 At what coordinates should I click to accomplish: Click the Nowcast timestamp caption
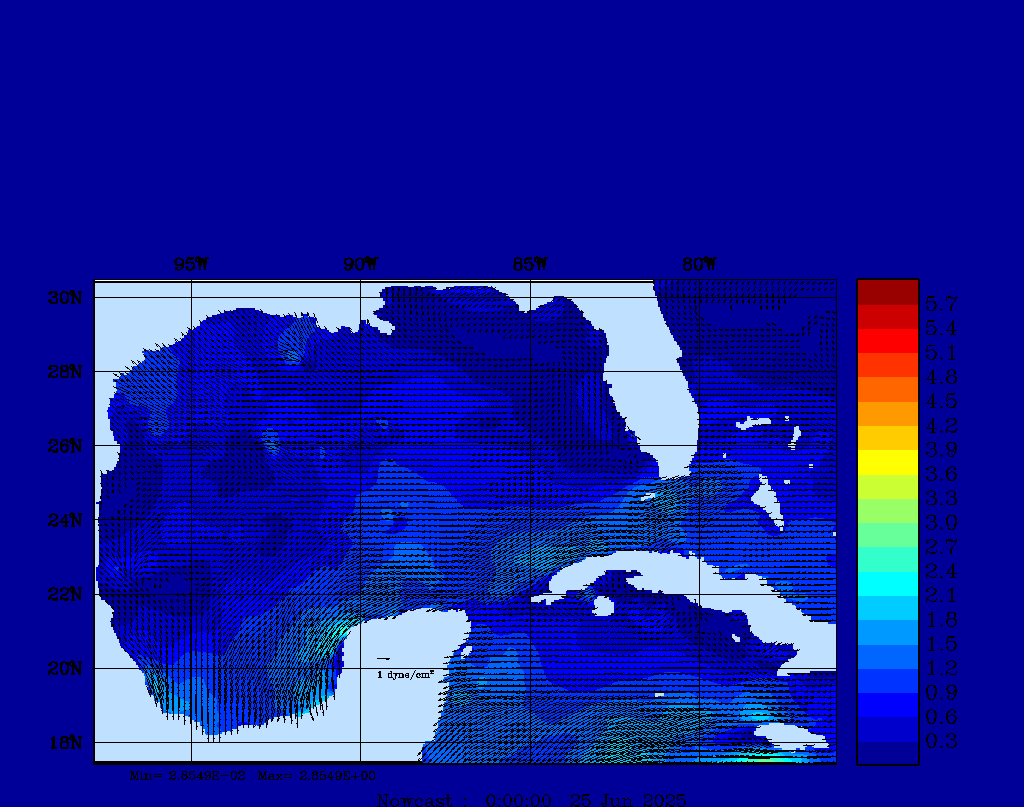coord(531,799)
